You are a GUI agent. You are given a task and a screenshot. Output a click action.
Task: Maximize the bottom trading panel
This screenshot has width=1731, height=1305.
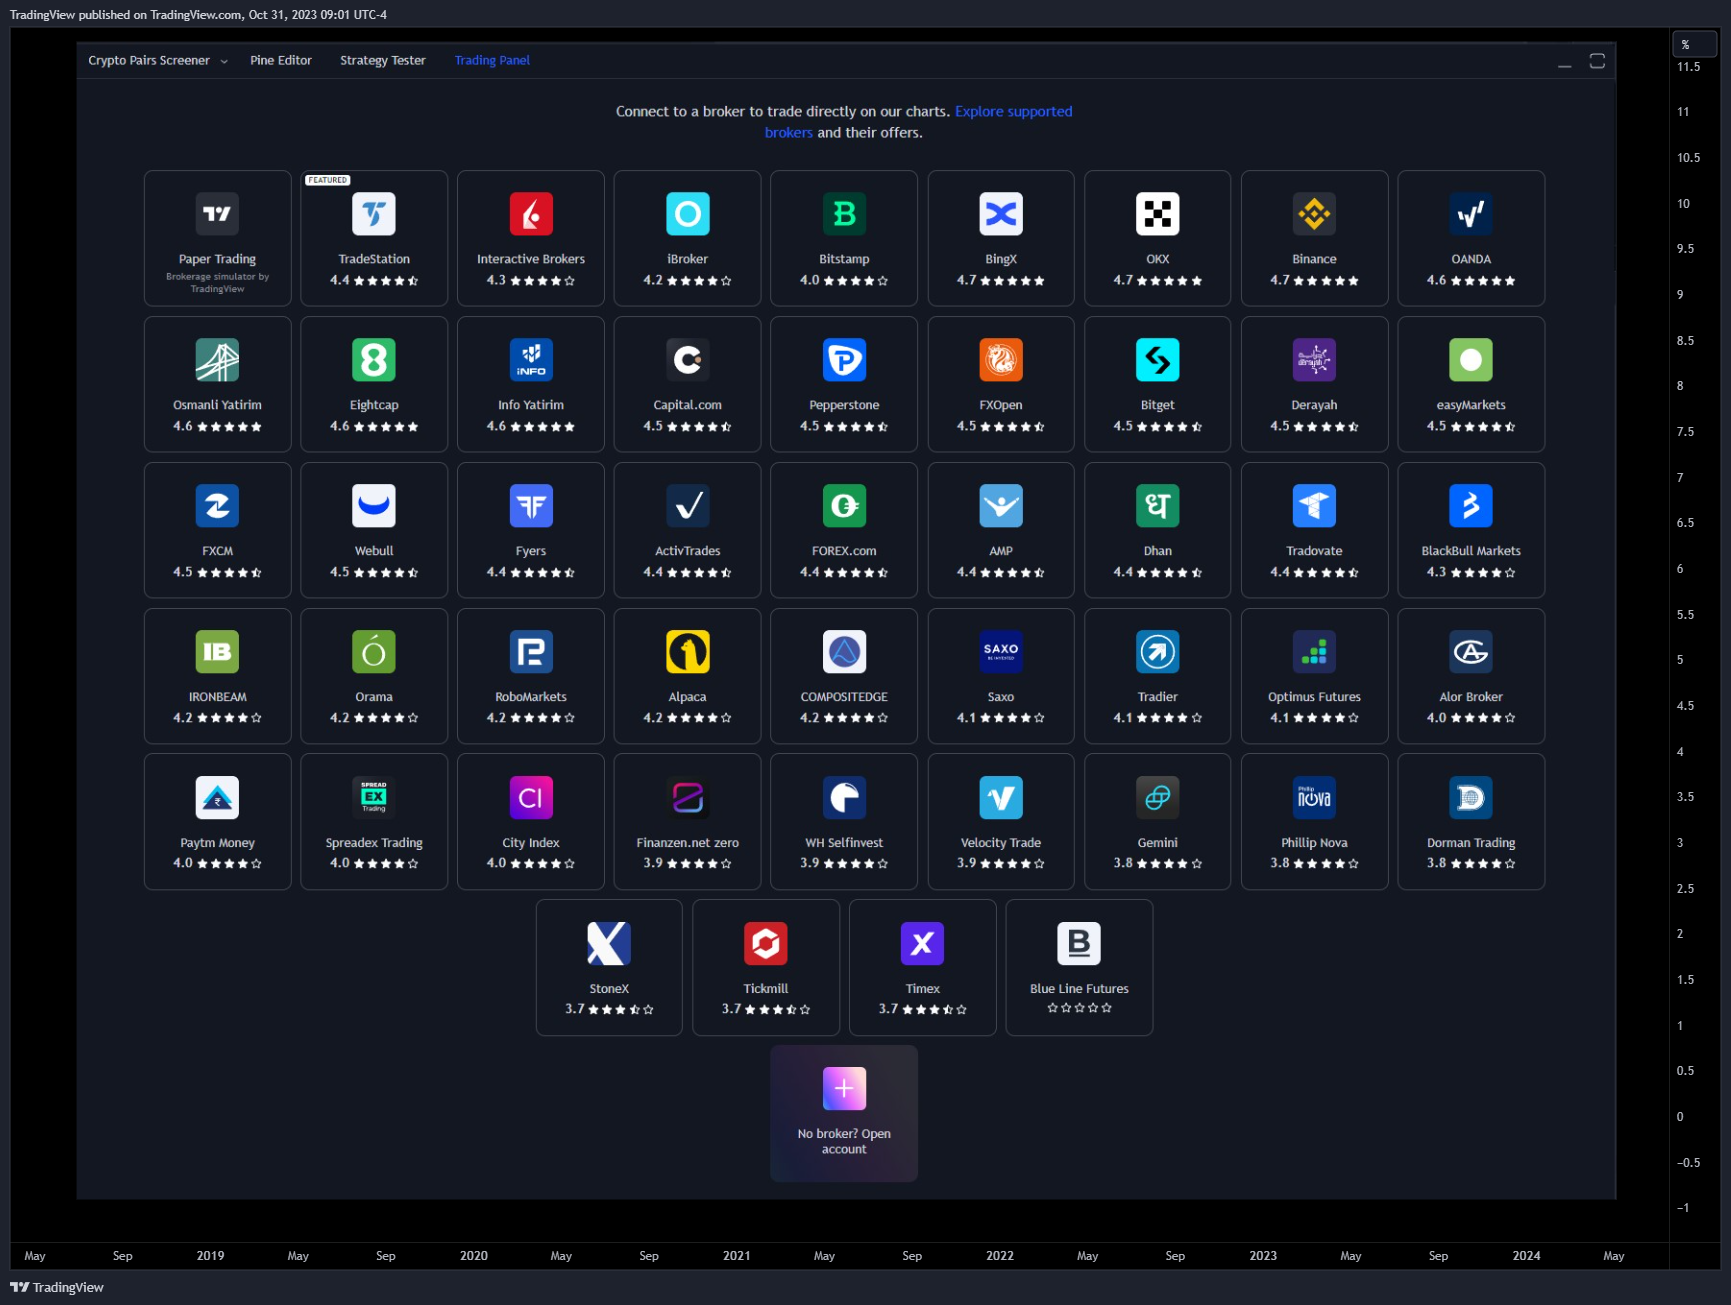pyautogui.click(x=1597, y=61)
